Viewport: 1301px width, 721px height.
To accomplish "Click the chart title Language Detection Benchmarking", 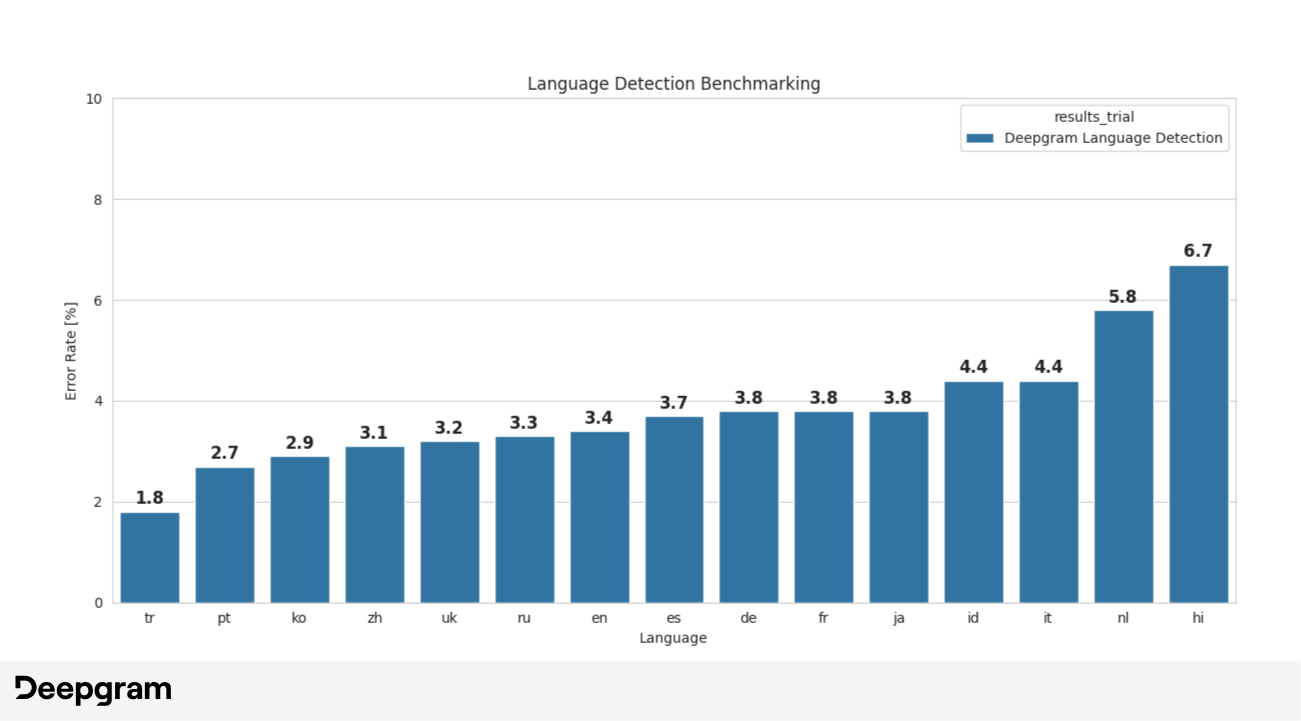I will pyautogui.click(x=673, y=84).
